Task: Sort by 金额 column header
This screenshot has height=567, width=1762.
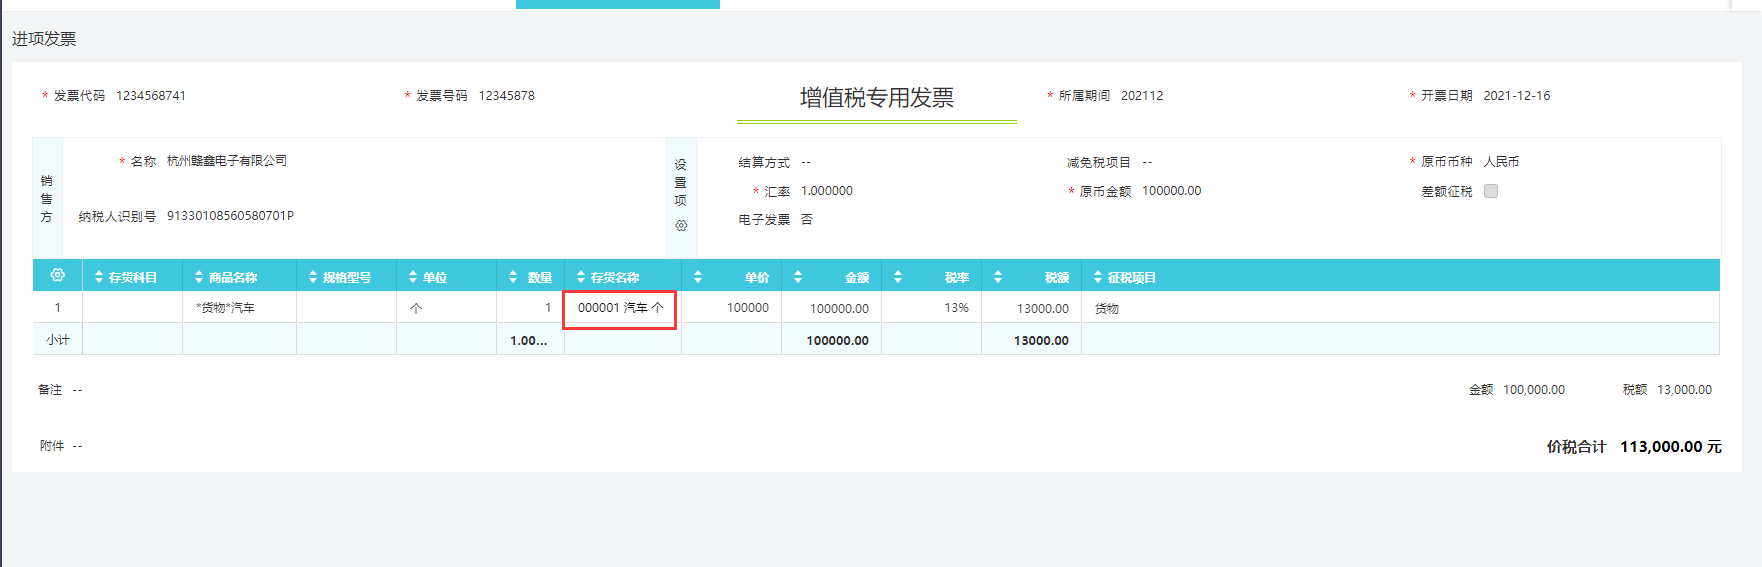Action: pos(798,277)
